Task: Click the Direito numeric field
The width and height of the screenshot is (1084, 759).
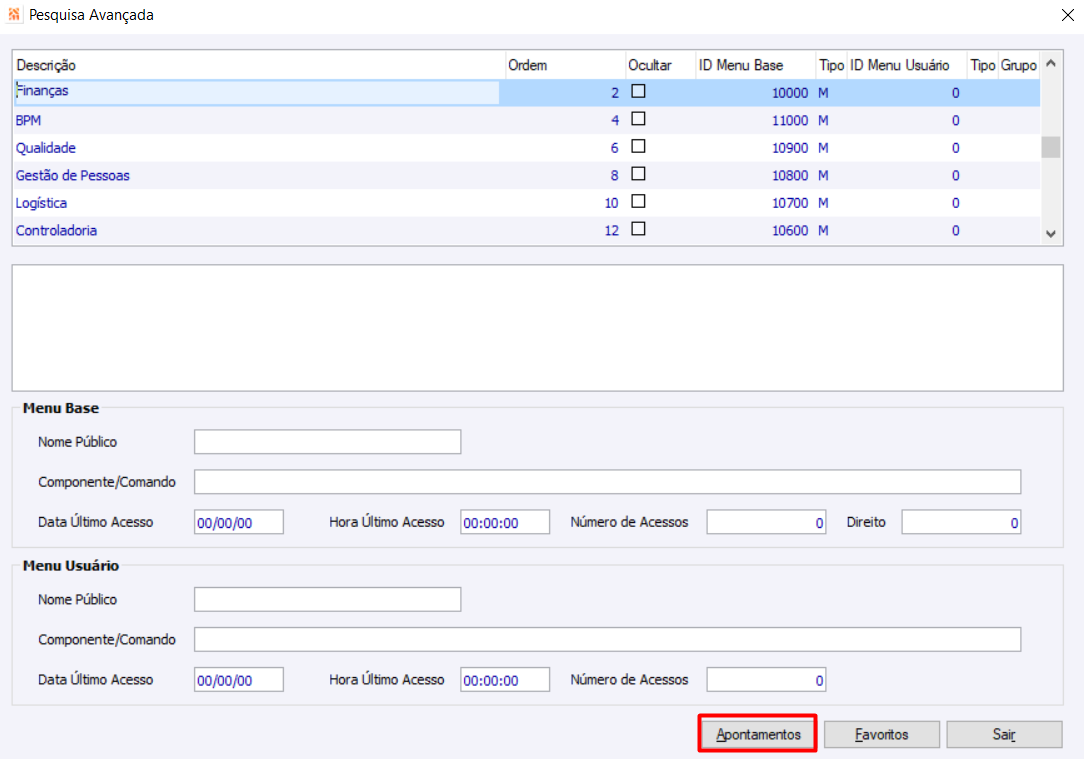Action: [x=961, y=523]
